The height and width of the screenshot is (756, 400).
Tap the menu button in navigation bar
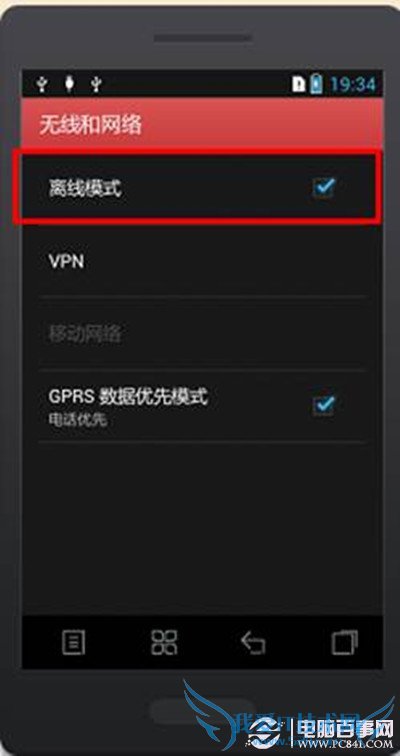click(74, 642)
